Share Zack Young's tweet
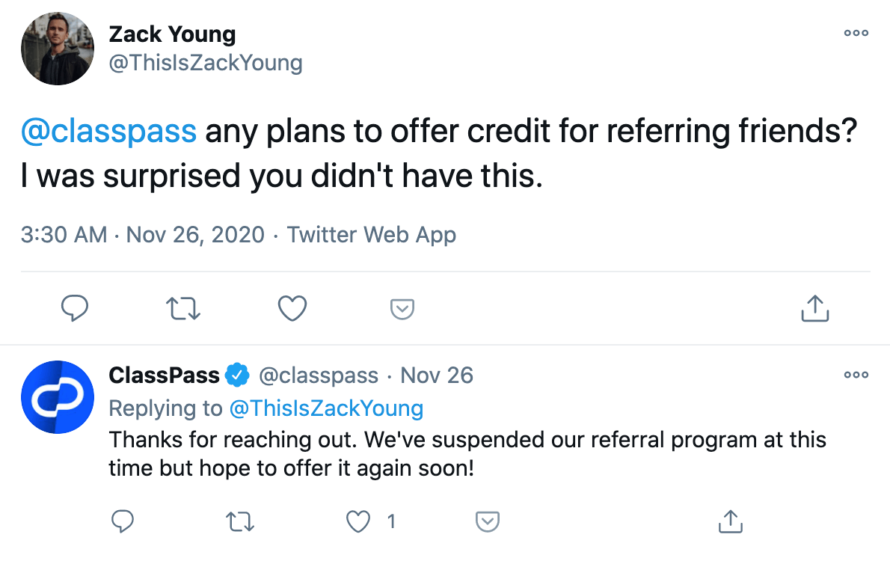 pos(816,309)
